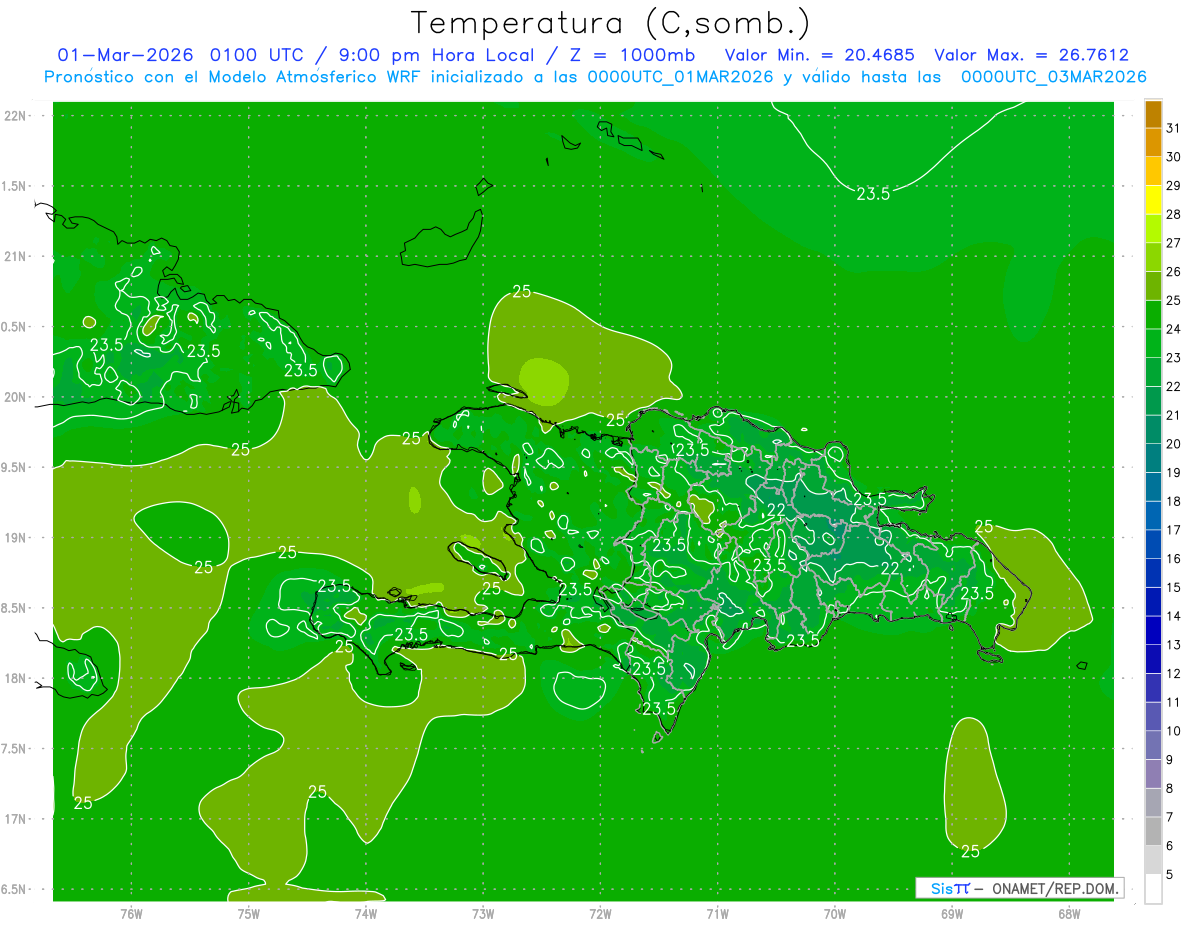Select the "0000UTC_03MAR2026" valid-until time
Screen dimensions: 1200x927
(x=1053, y=76)
